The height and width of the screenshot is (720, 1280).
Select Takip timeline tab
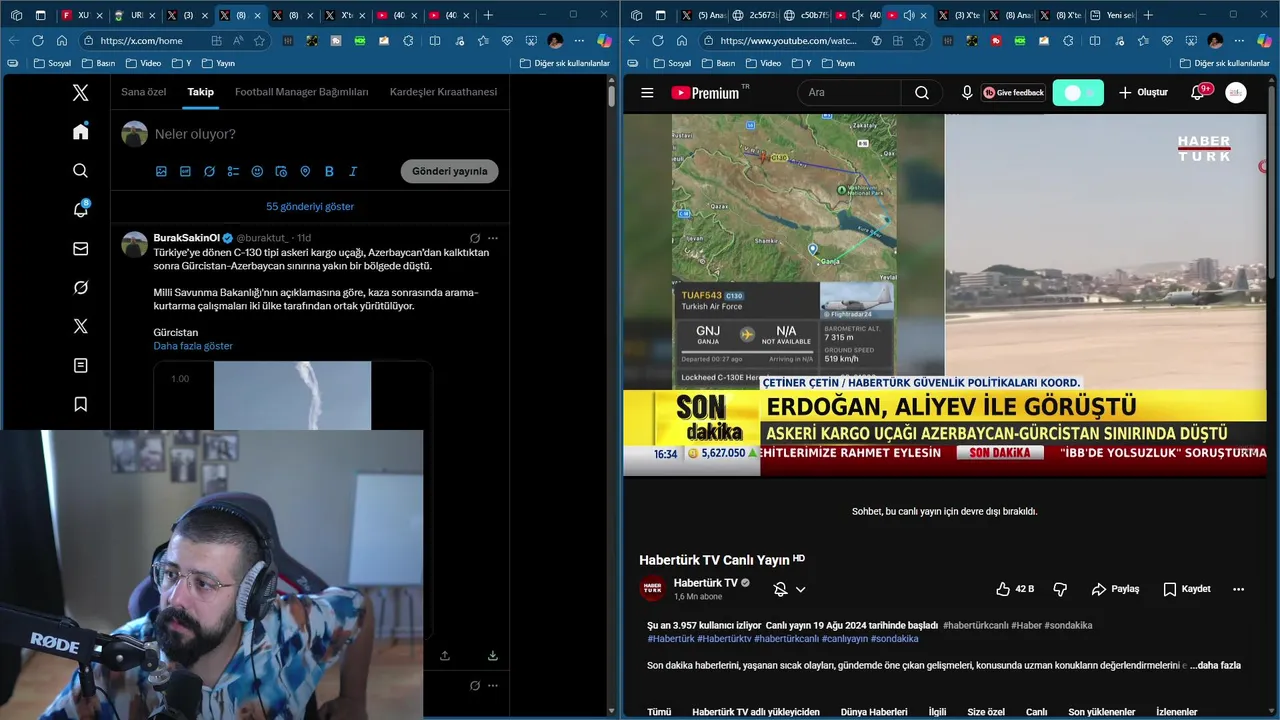200,92
